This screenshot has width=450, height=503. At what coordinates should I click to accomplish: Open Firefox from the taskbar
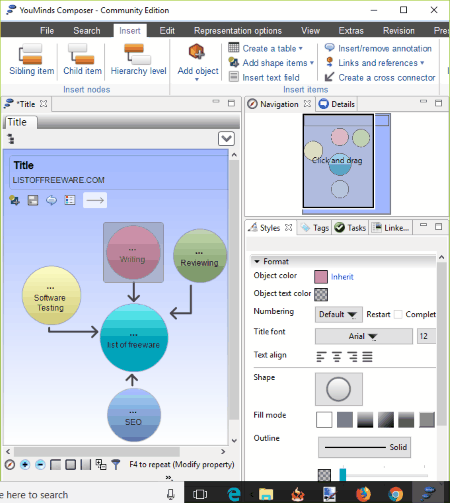pyautogui.click(x=363, y=494)
